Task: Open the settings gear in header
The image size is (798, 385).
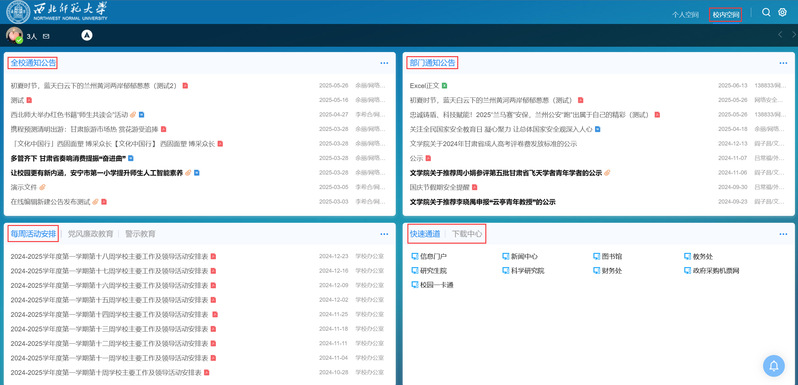Action: [782, 13]
